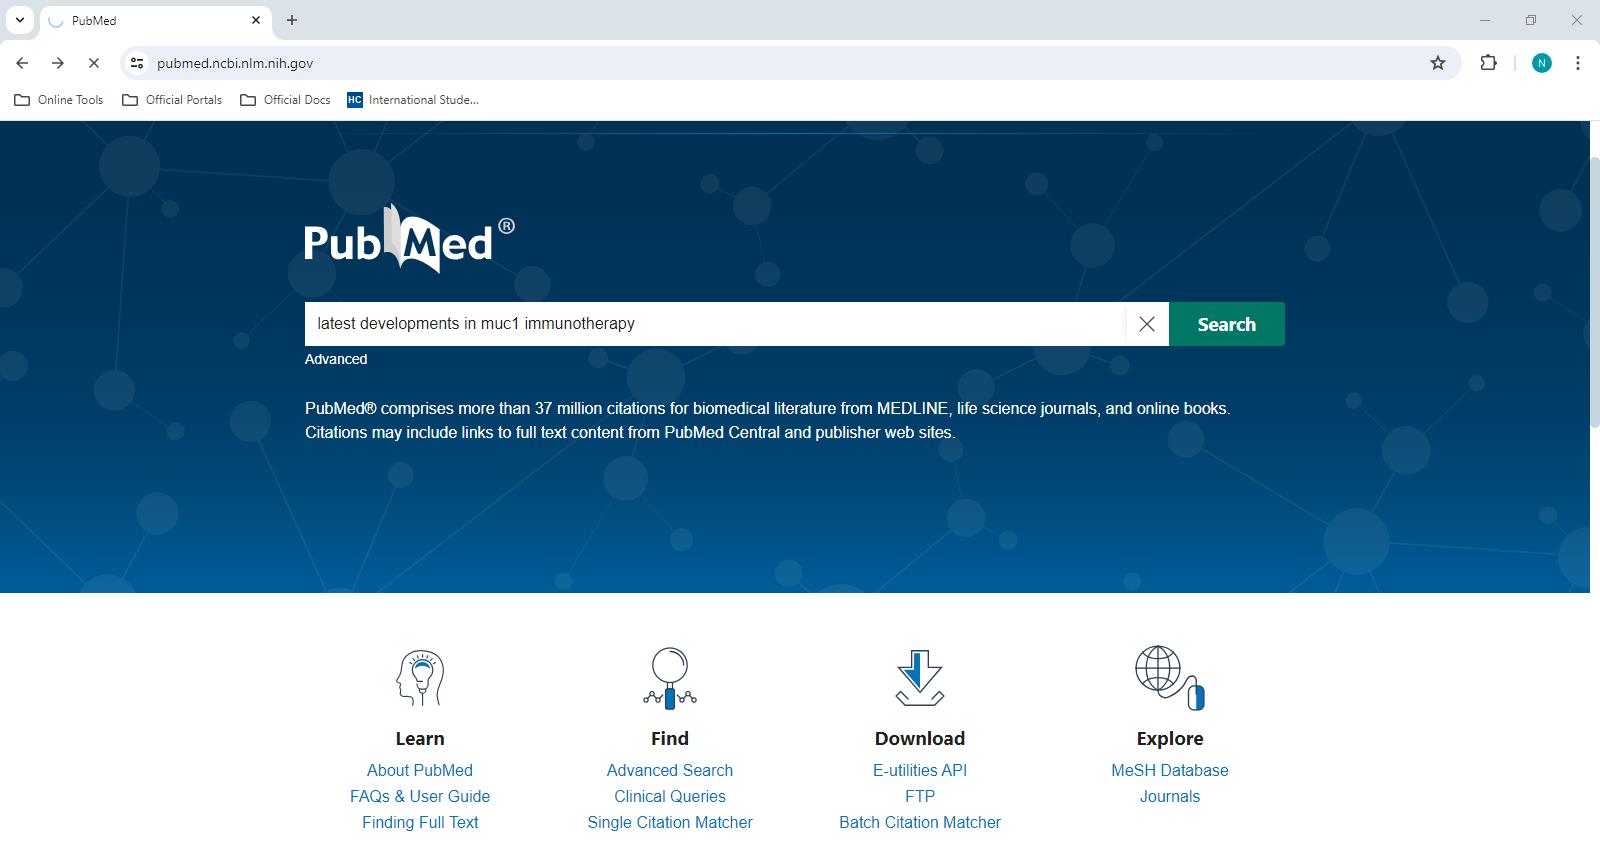Screen dimensions: 1600x860
Task: Open the tab search dropdown arrow
Action: 20,20
